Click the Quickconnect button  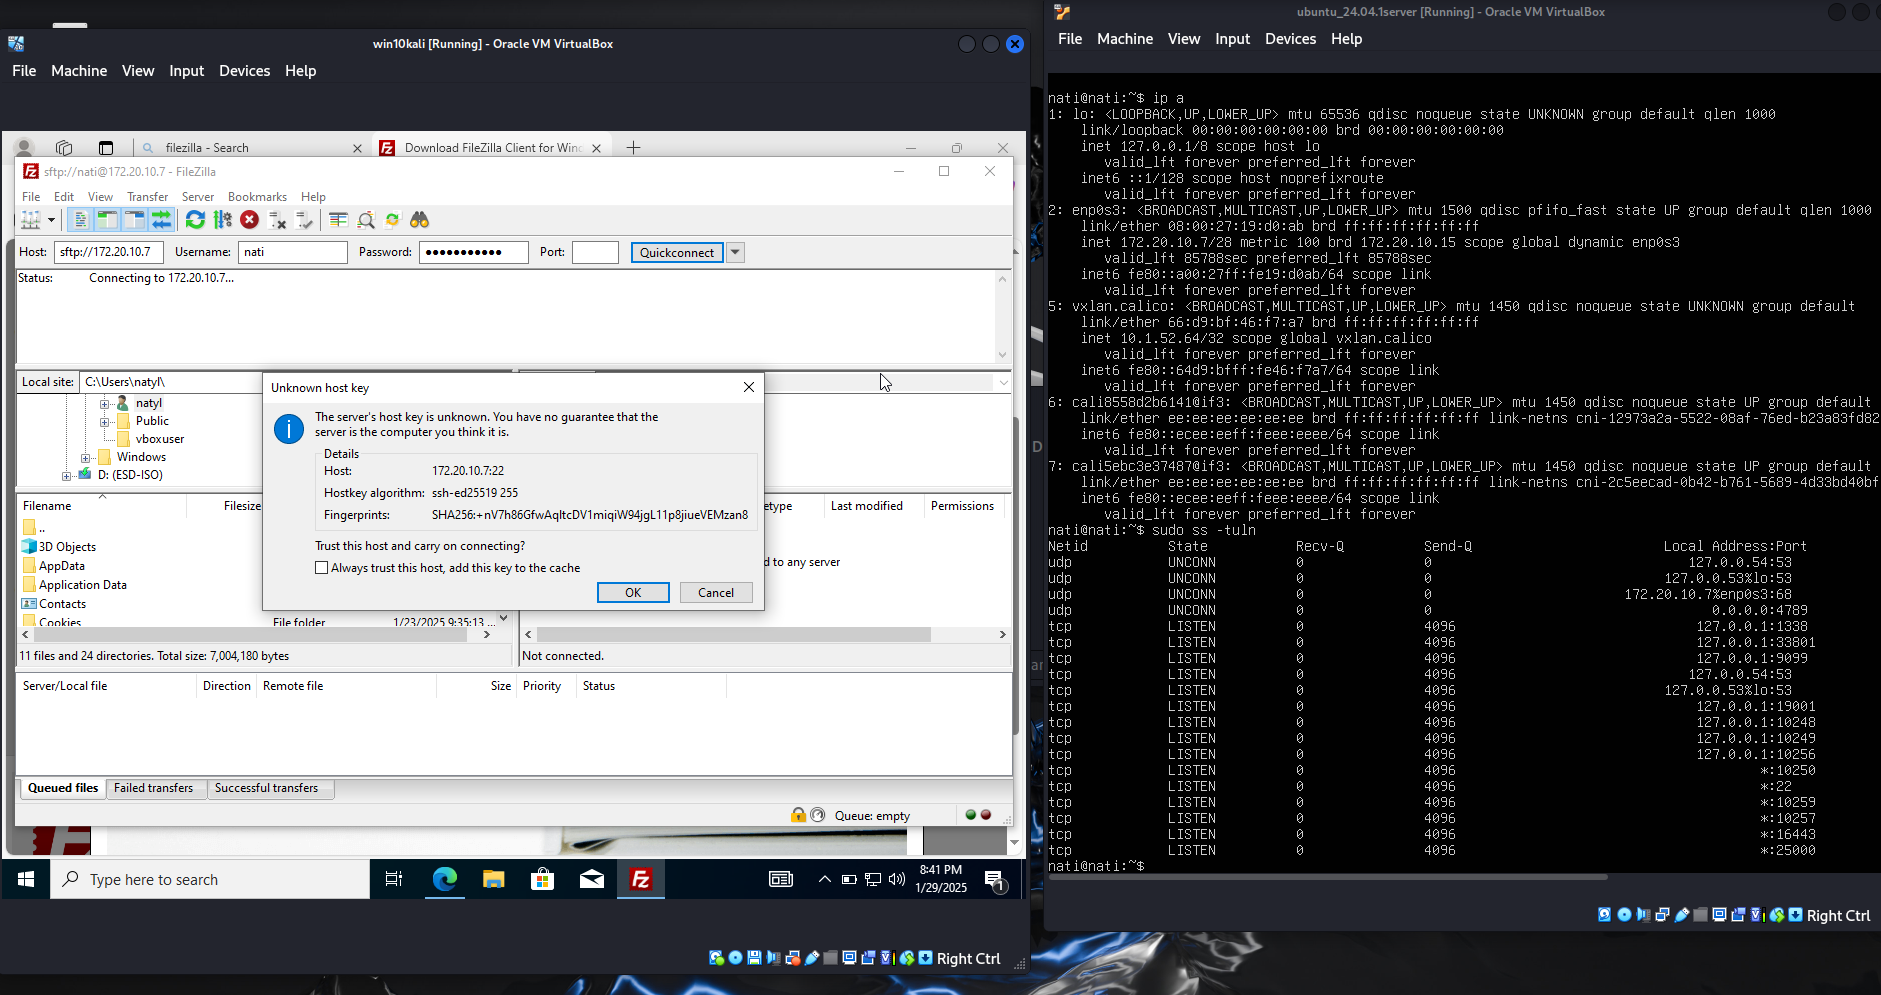[x=677, y=252]
